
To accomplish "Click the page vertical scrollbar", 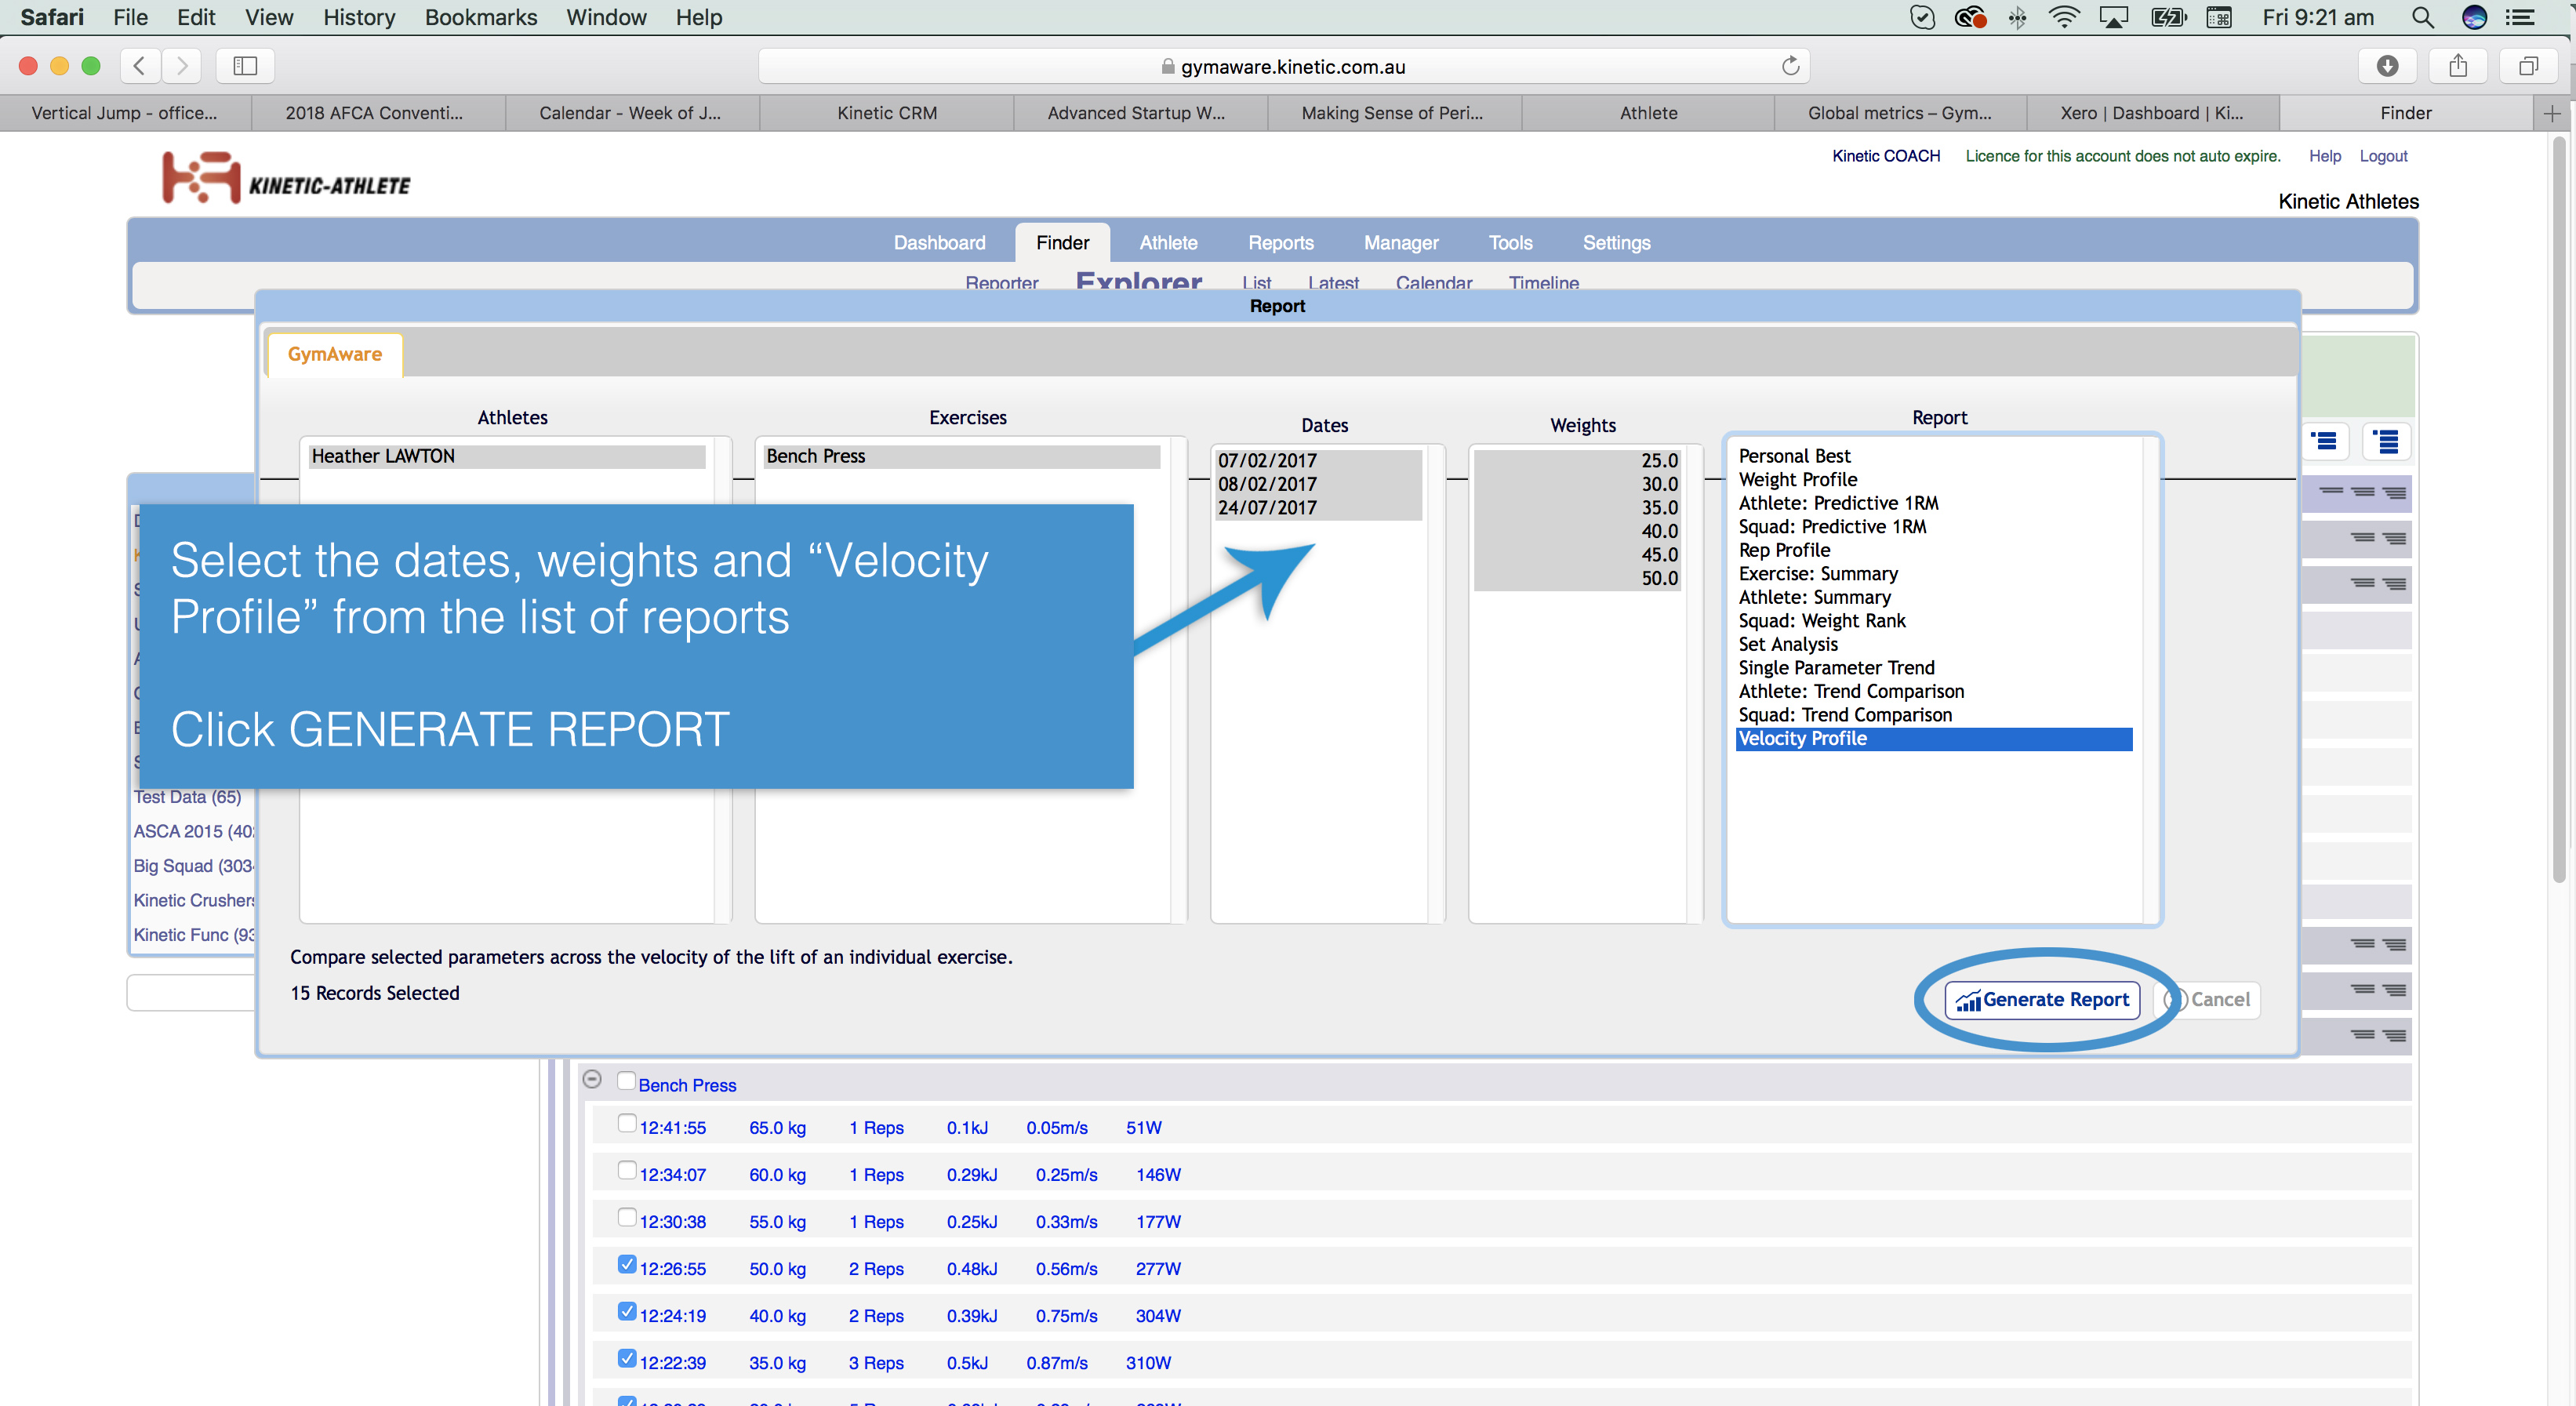I will (x=2560, y=510).
